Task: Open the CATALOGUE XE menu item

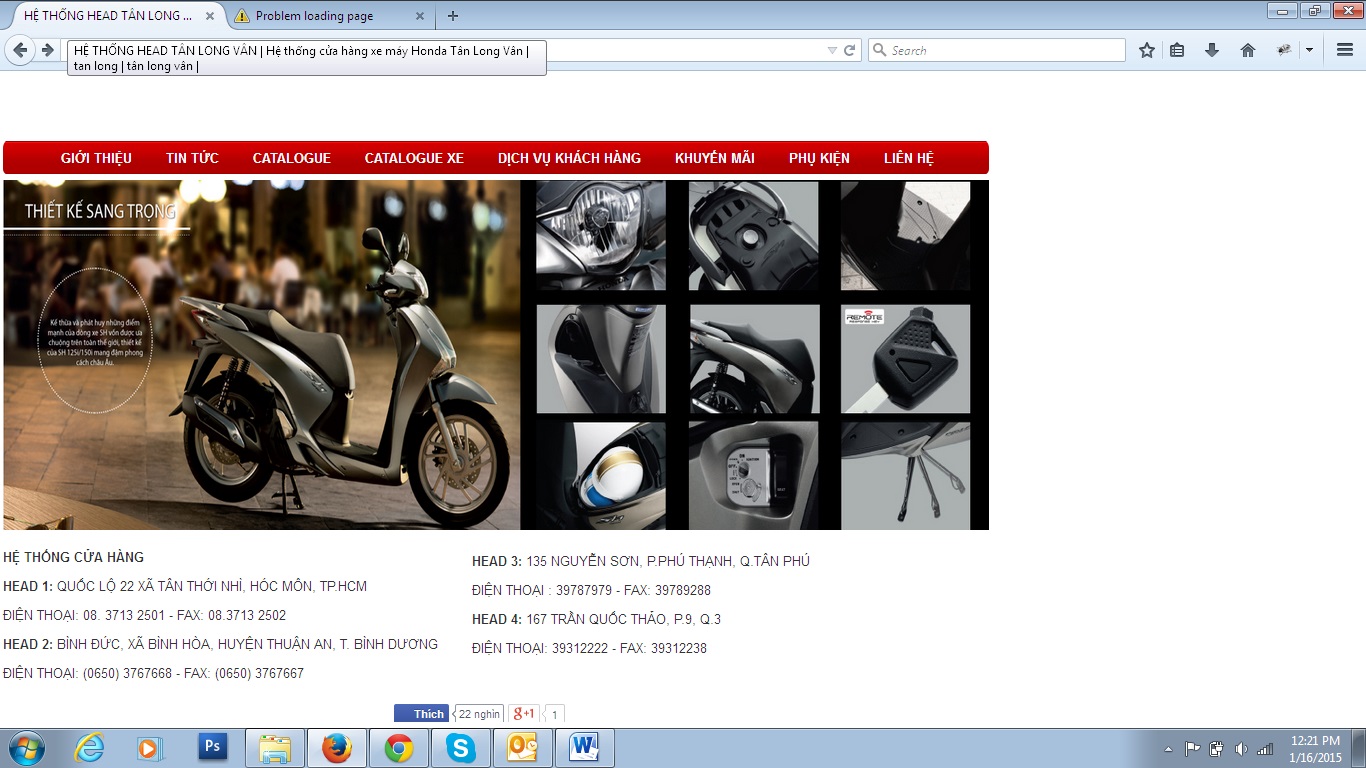Action: (x=414, y=158)
